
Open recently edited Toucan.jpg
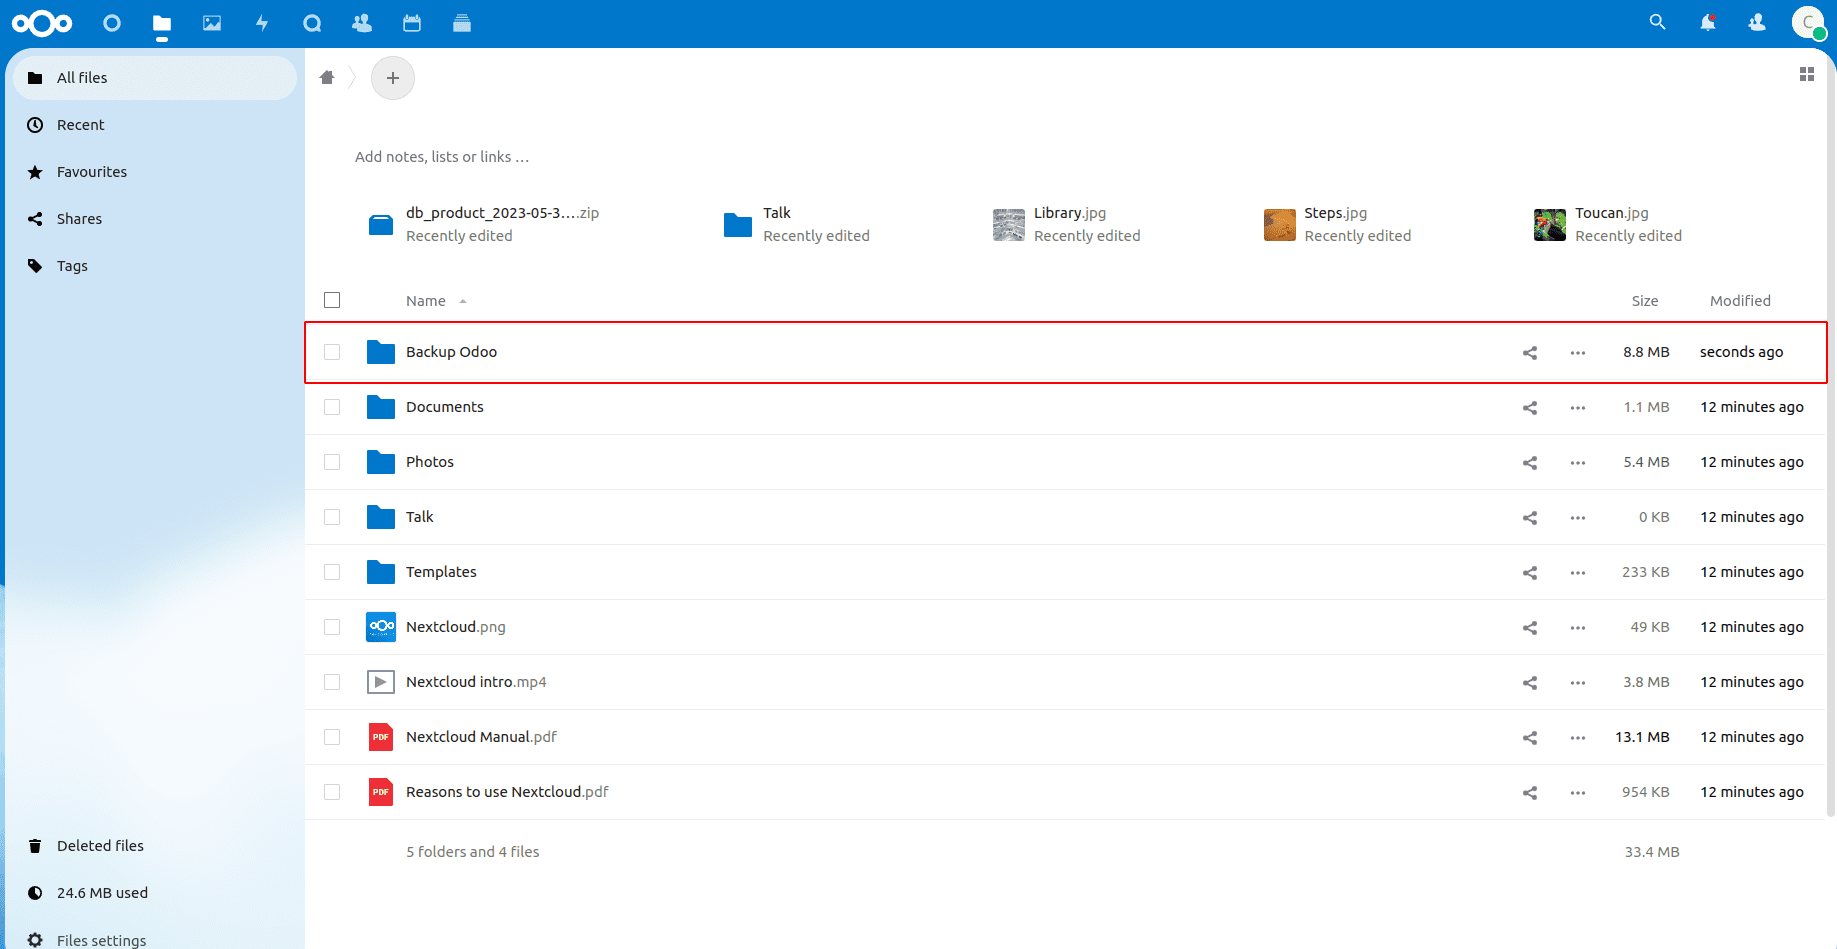1608,224
